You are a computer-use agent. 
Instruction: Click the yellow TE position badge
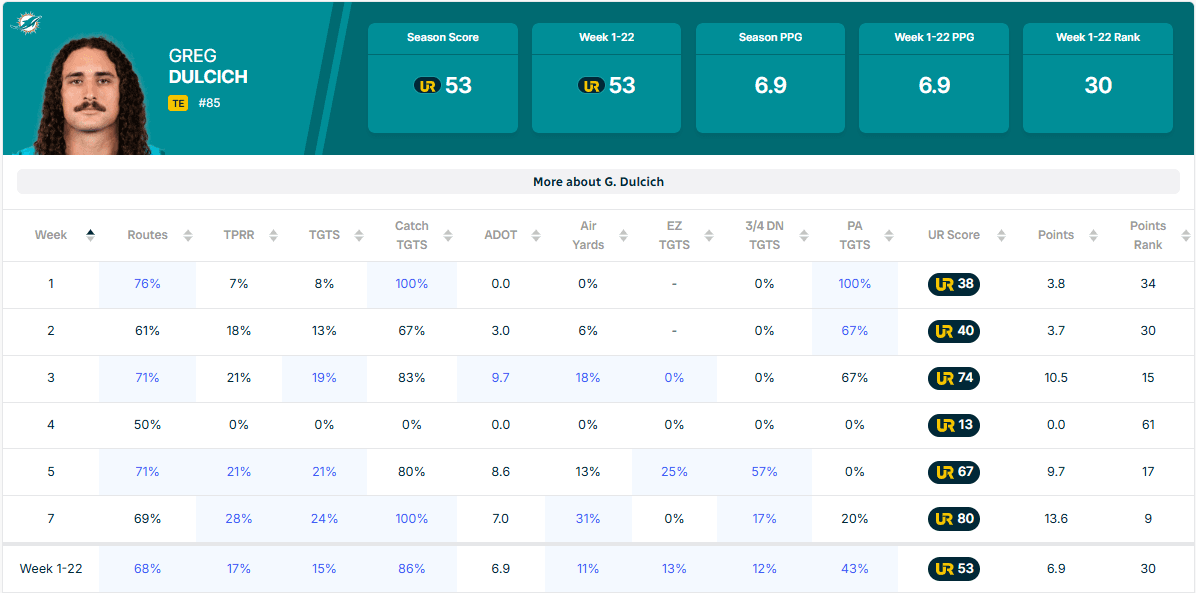(178, 103)
